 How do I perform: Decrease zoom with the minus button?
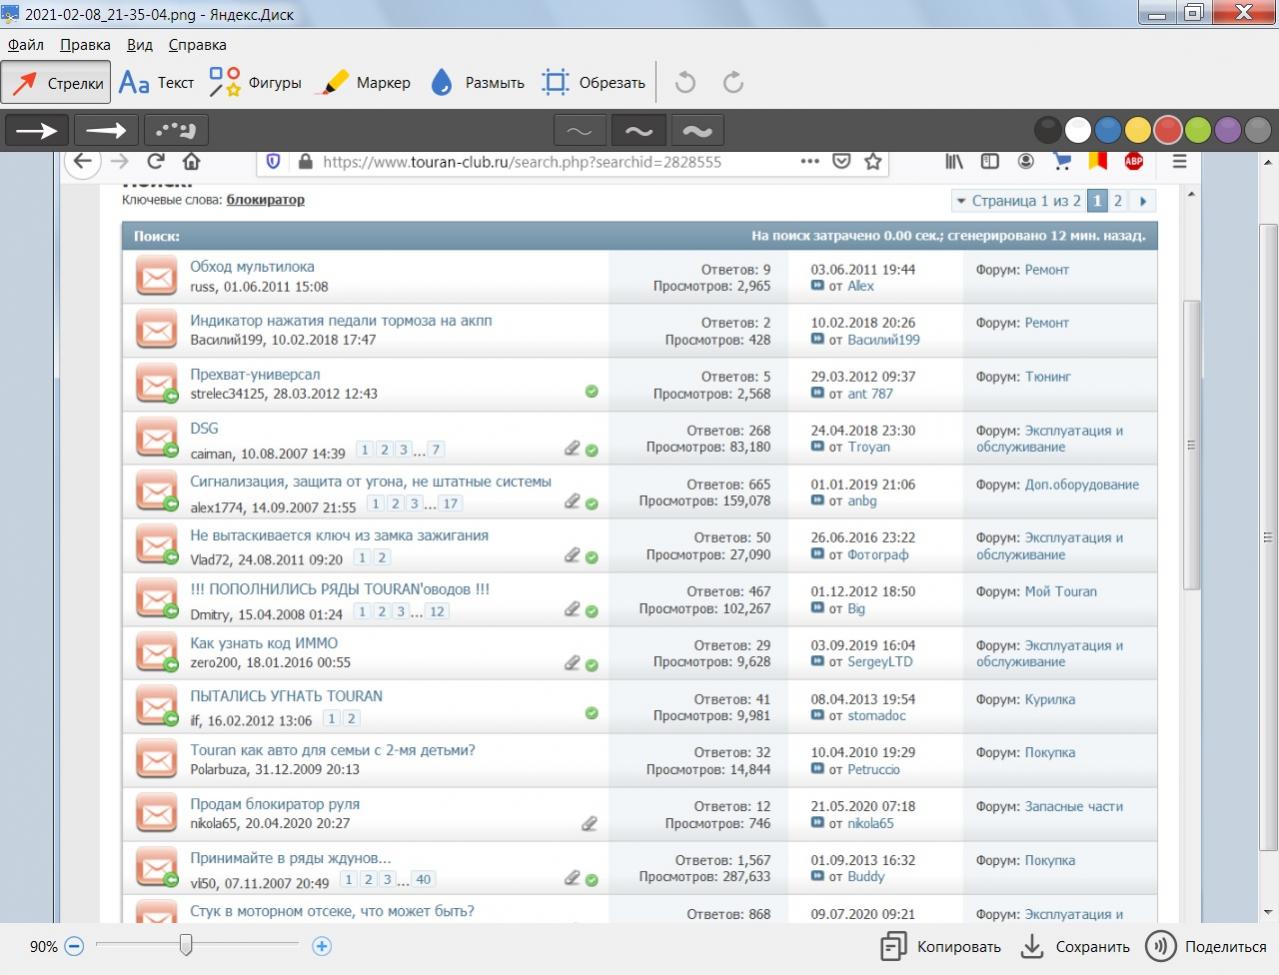[x=74, y=946]
